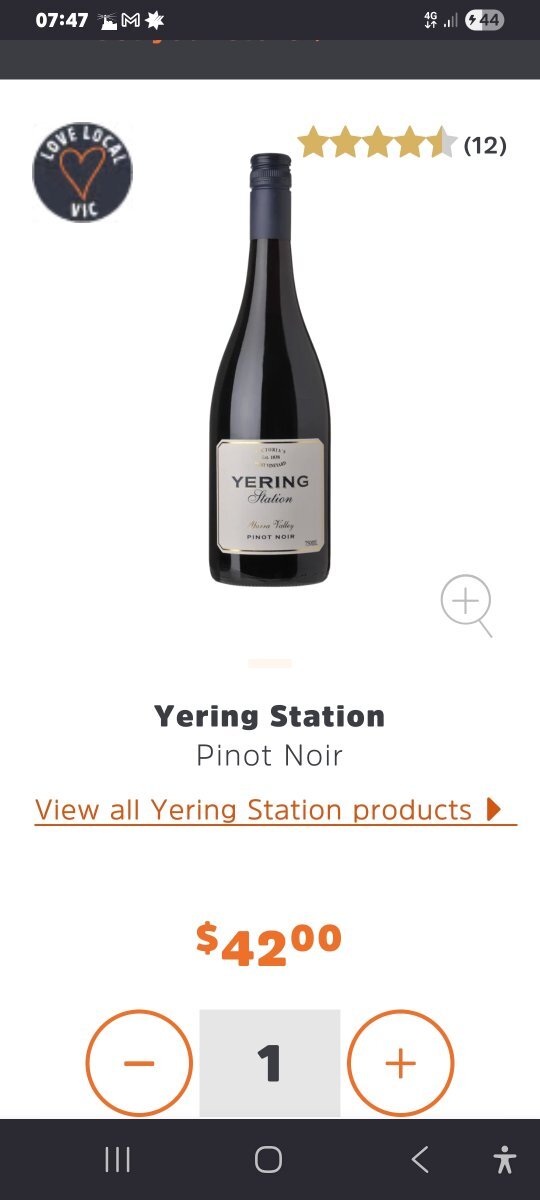Open the magnifier zoom on bottle image
The width and height of the screenshot is (540, 1200).
(x=467, y=605)
